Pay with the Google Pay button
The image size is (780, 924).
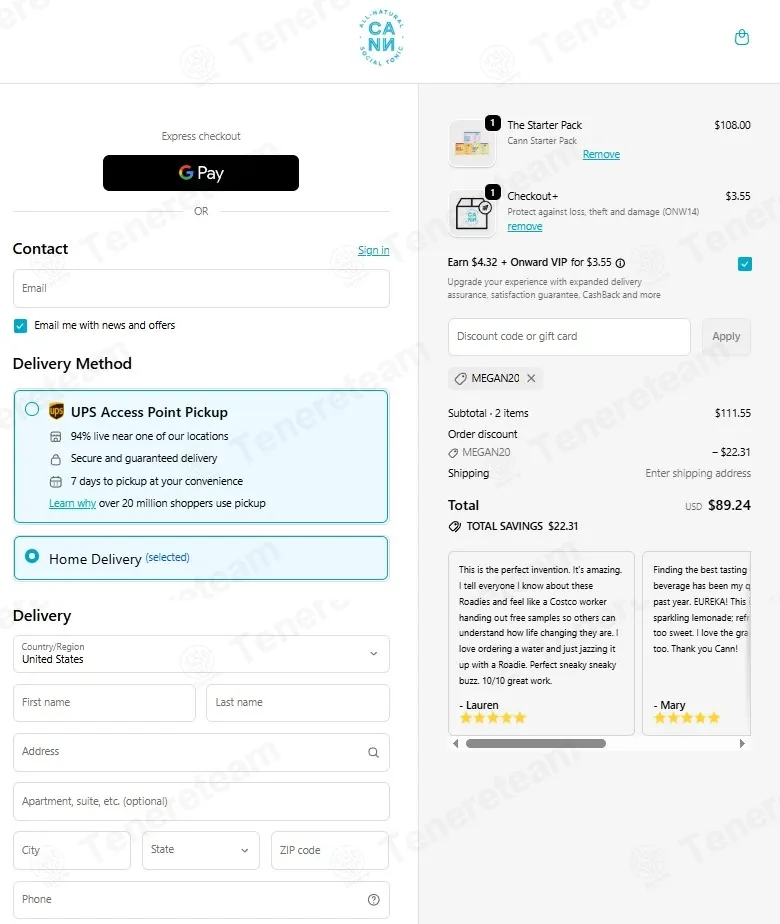tap(201, 173)
